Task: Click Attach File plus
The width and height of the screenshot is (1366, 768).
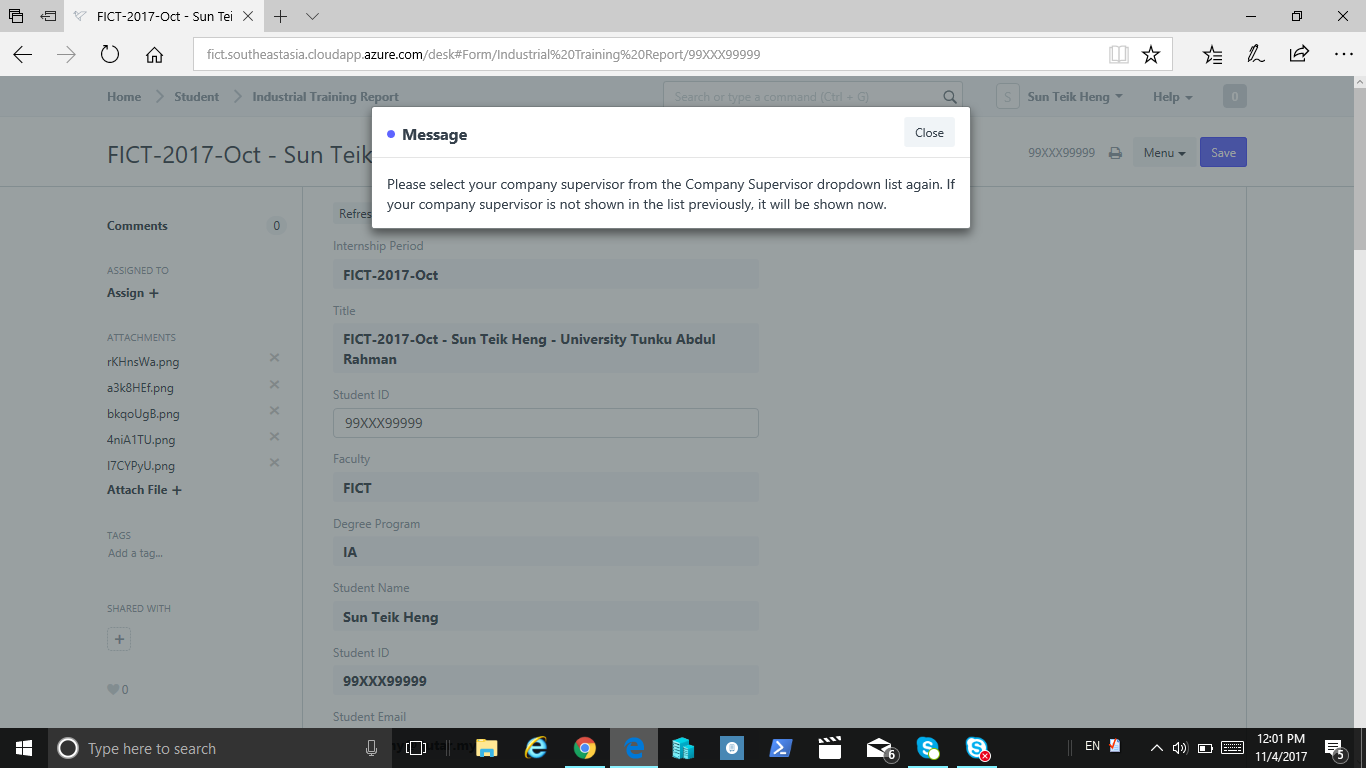Action: [x=144, y=490]
